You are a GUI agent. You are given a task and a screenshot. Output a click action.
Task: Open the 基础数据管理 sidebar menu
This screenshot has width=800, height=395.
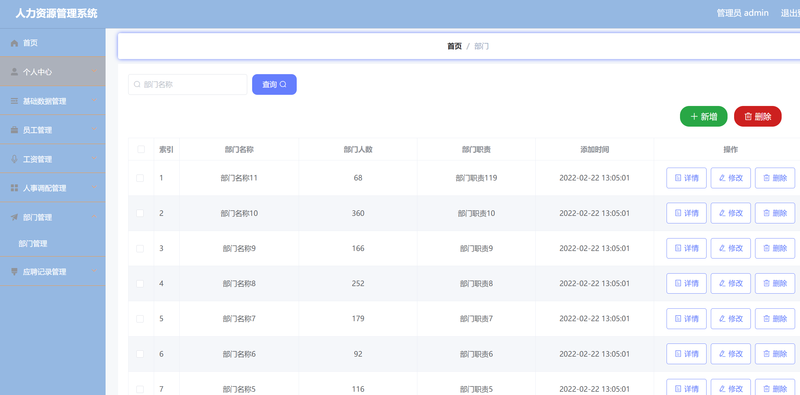(53, 101)
